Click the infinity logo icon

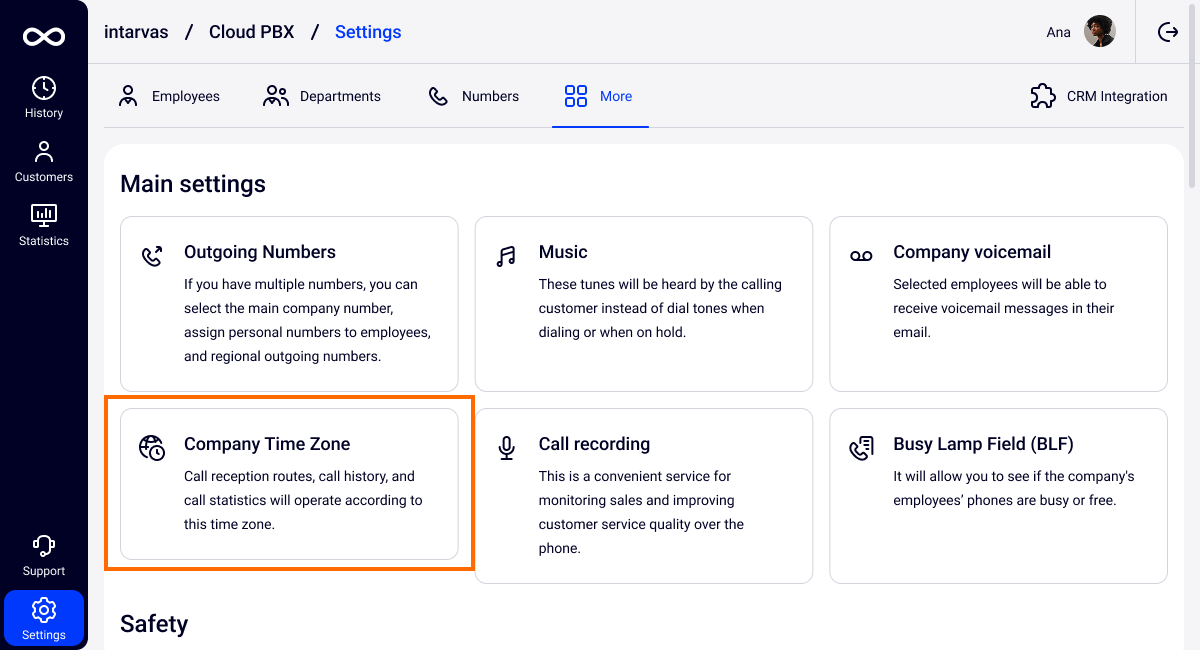44,36
